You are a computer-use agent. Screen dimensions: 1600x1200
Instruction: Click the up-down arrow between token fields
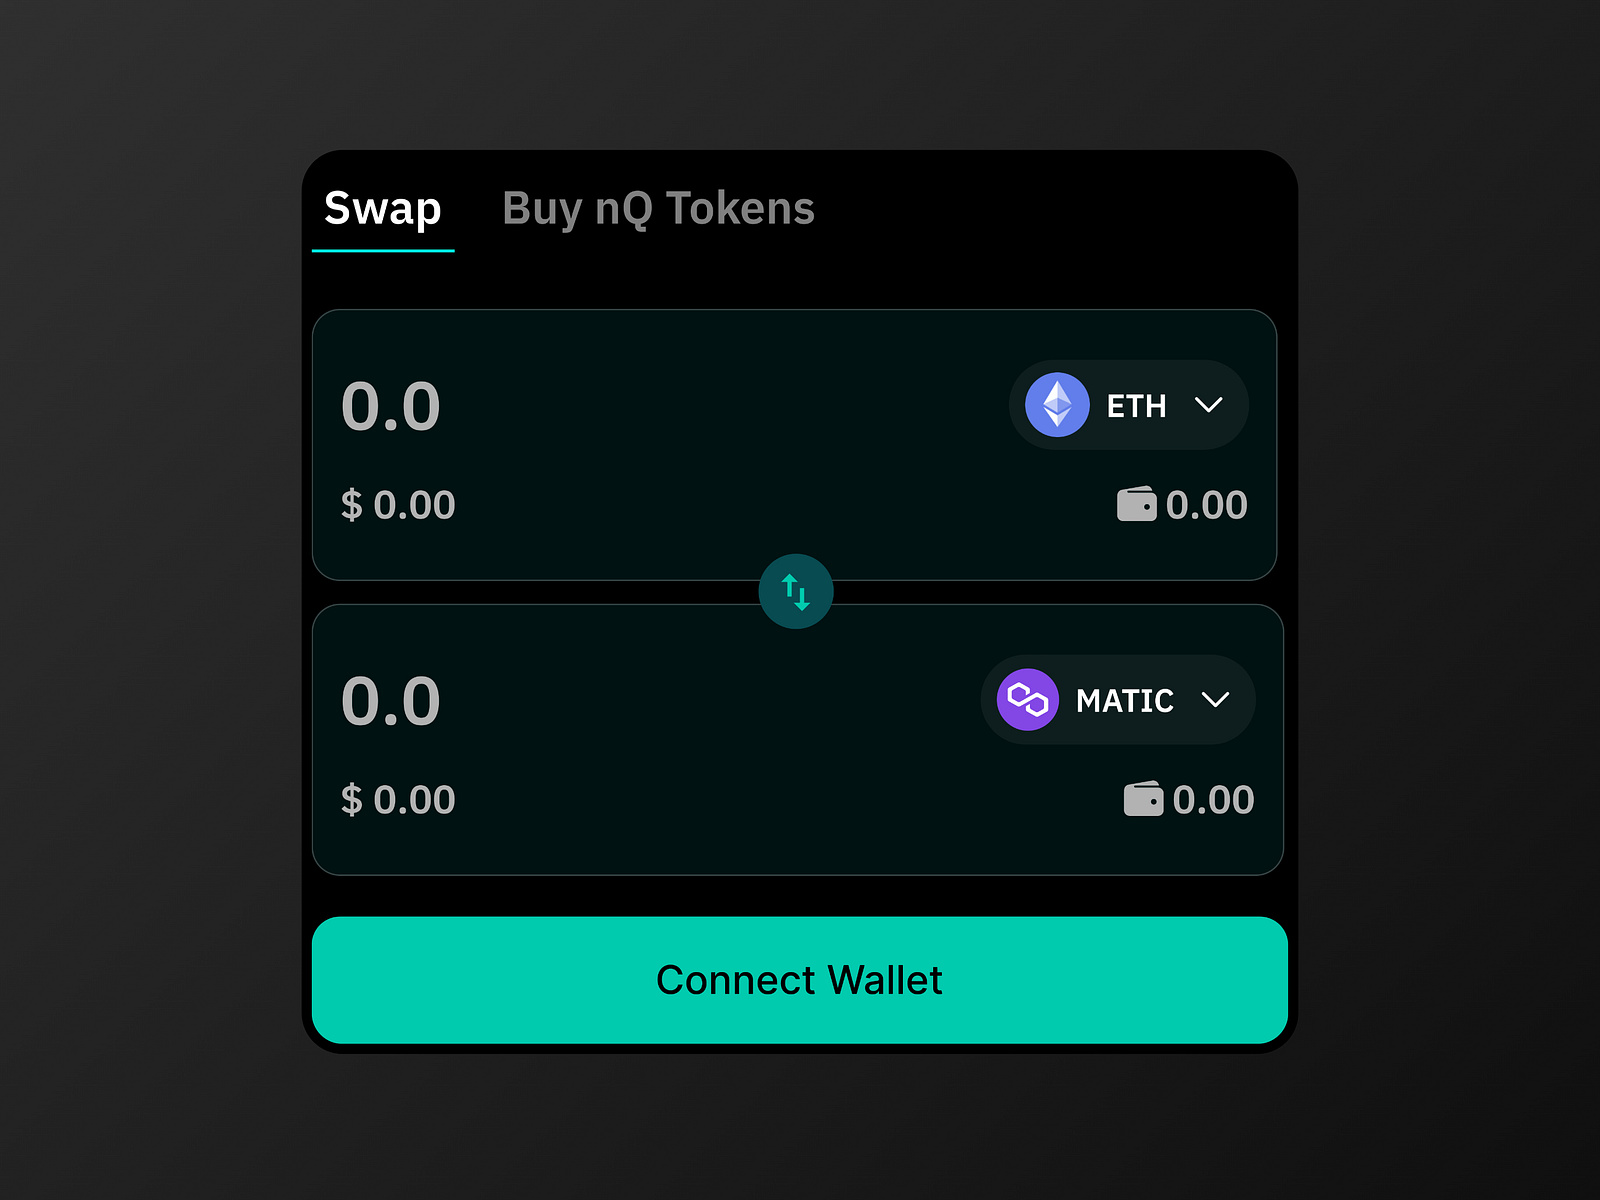pyautogui.click(x=797, y=591)
